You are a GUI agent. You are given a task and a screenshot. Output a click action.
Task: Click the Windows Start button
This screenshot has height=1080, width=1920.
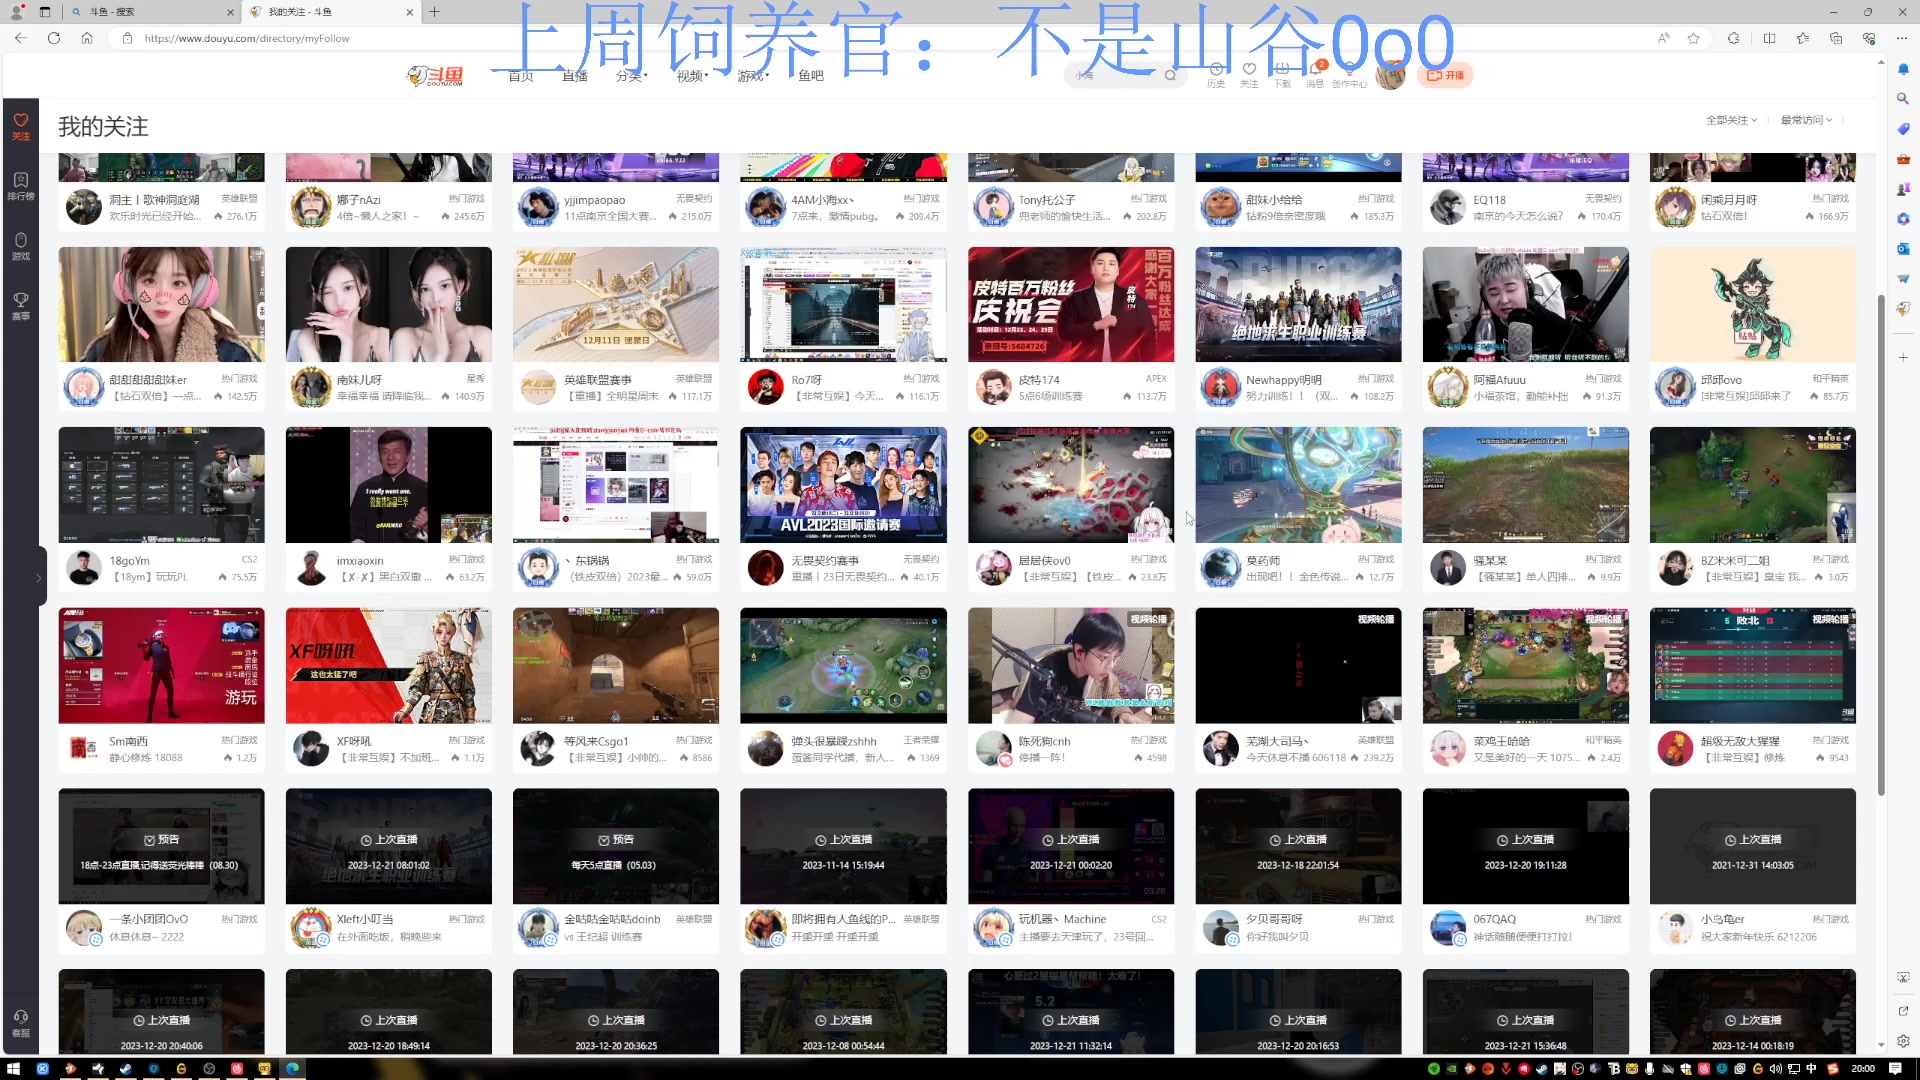coord(13,1068)
